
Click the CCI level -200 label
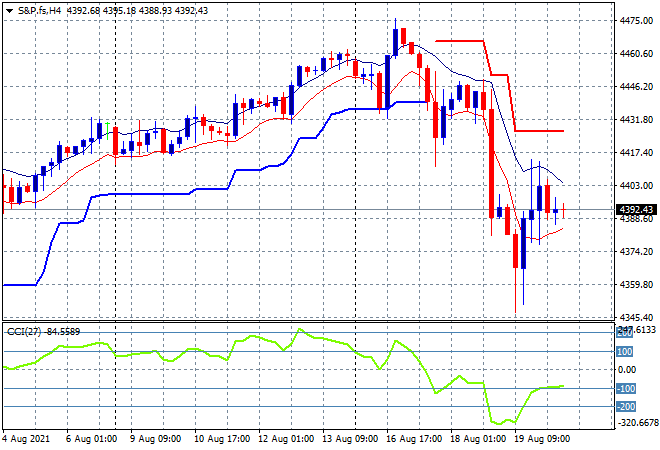tap(626, 407)
